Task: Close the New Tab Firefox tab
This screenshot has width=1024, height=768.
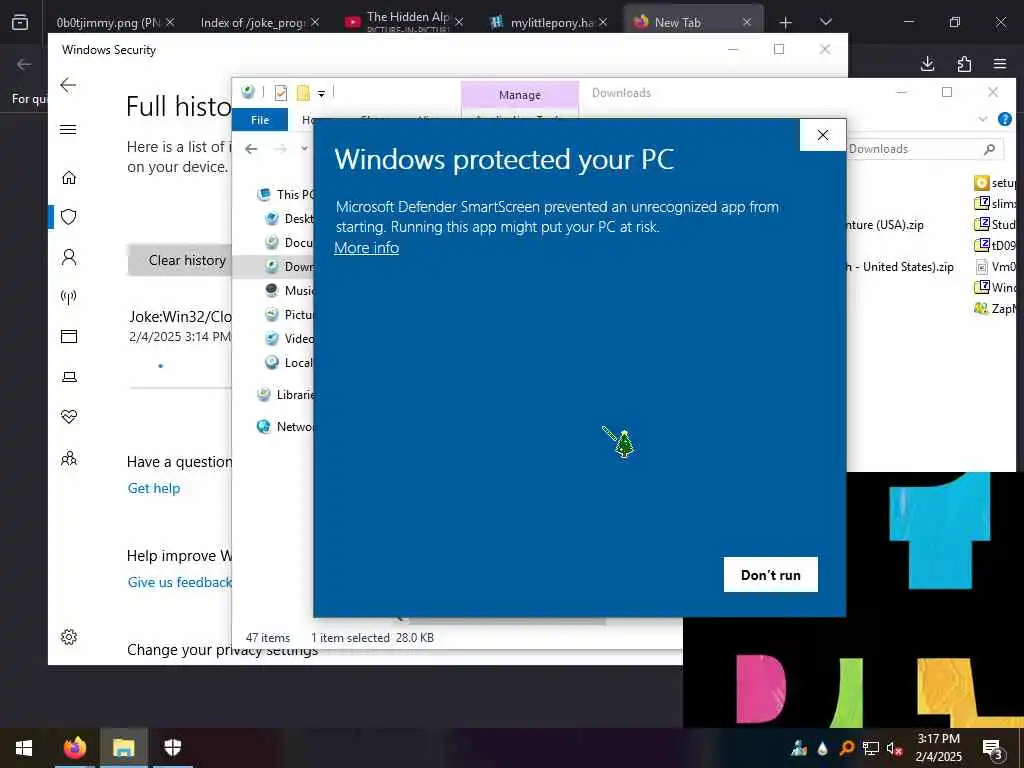Action: 746,22
